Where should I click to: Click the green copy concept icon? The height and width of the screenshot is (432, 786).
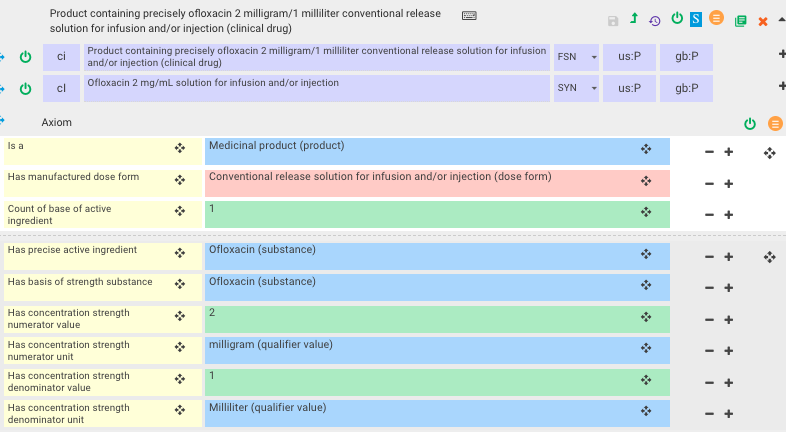(740, 20)
